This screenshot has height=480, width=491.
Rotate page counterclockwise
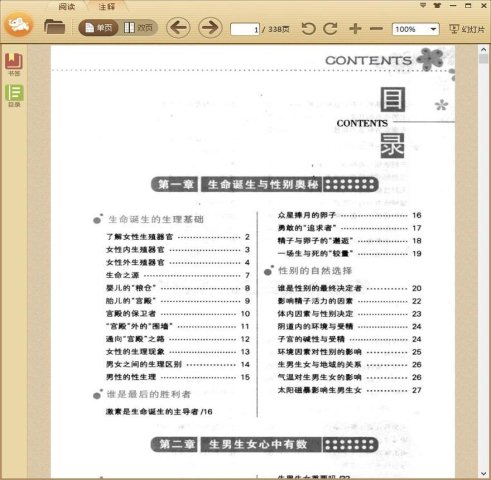[x=308, y=29]
